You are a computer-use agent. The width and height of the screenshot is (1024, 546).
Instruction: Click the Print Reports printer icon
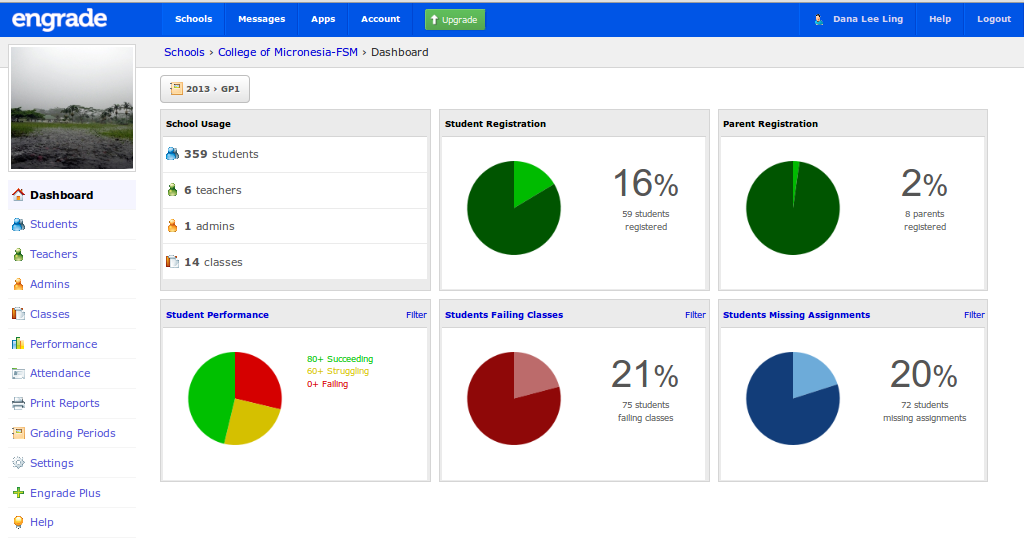18,403
